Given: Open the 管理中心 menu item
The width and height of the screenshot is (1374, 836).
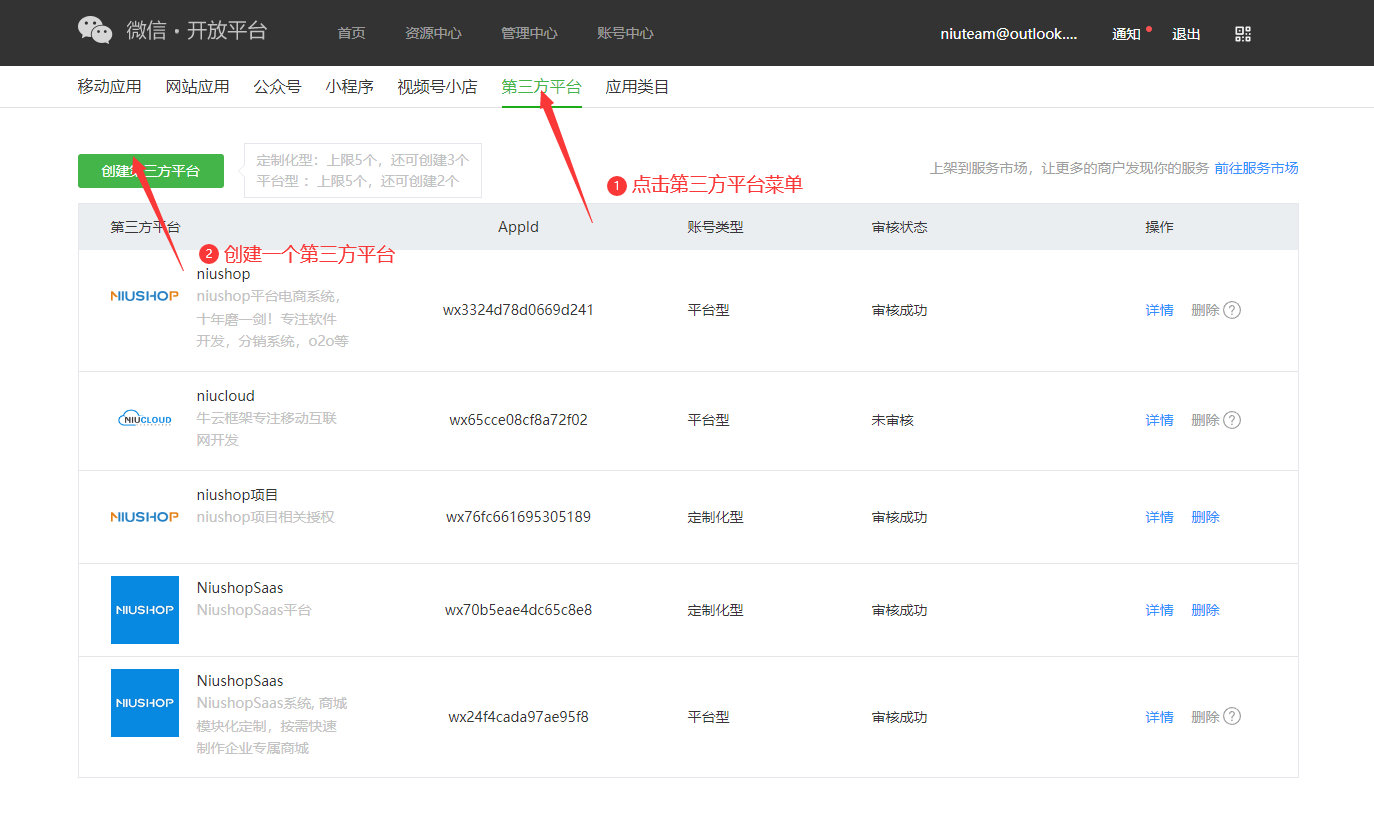Looking at the screenshot, I should point(529,33).
